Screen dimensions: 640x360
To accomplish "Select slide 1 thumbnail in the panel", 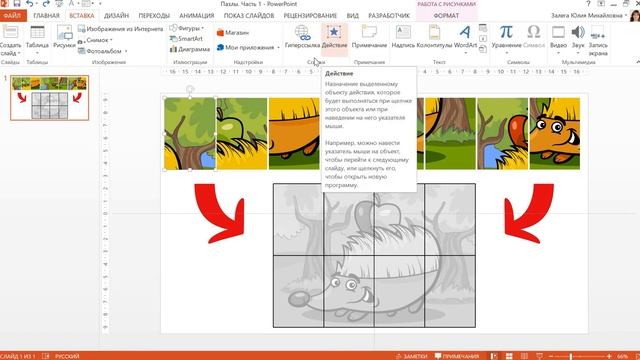I will (x=49, y=98).
